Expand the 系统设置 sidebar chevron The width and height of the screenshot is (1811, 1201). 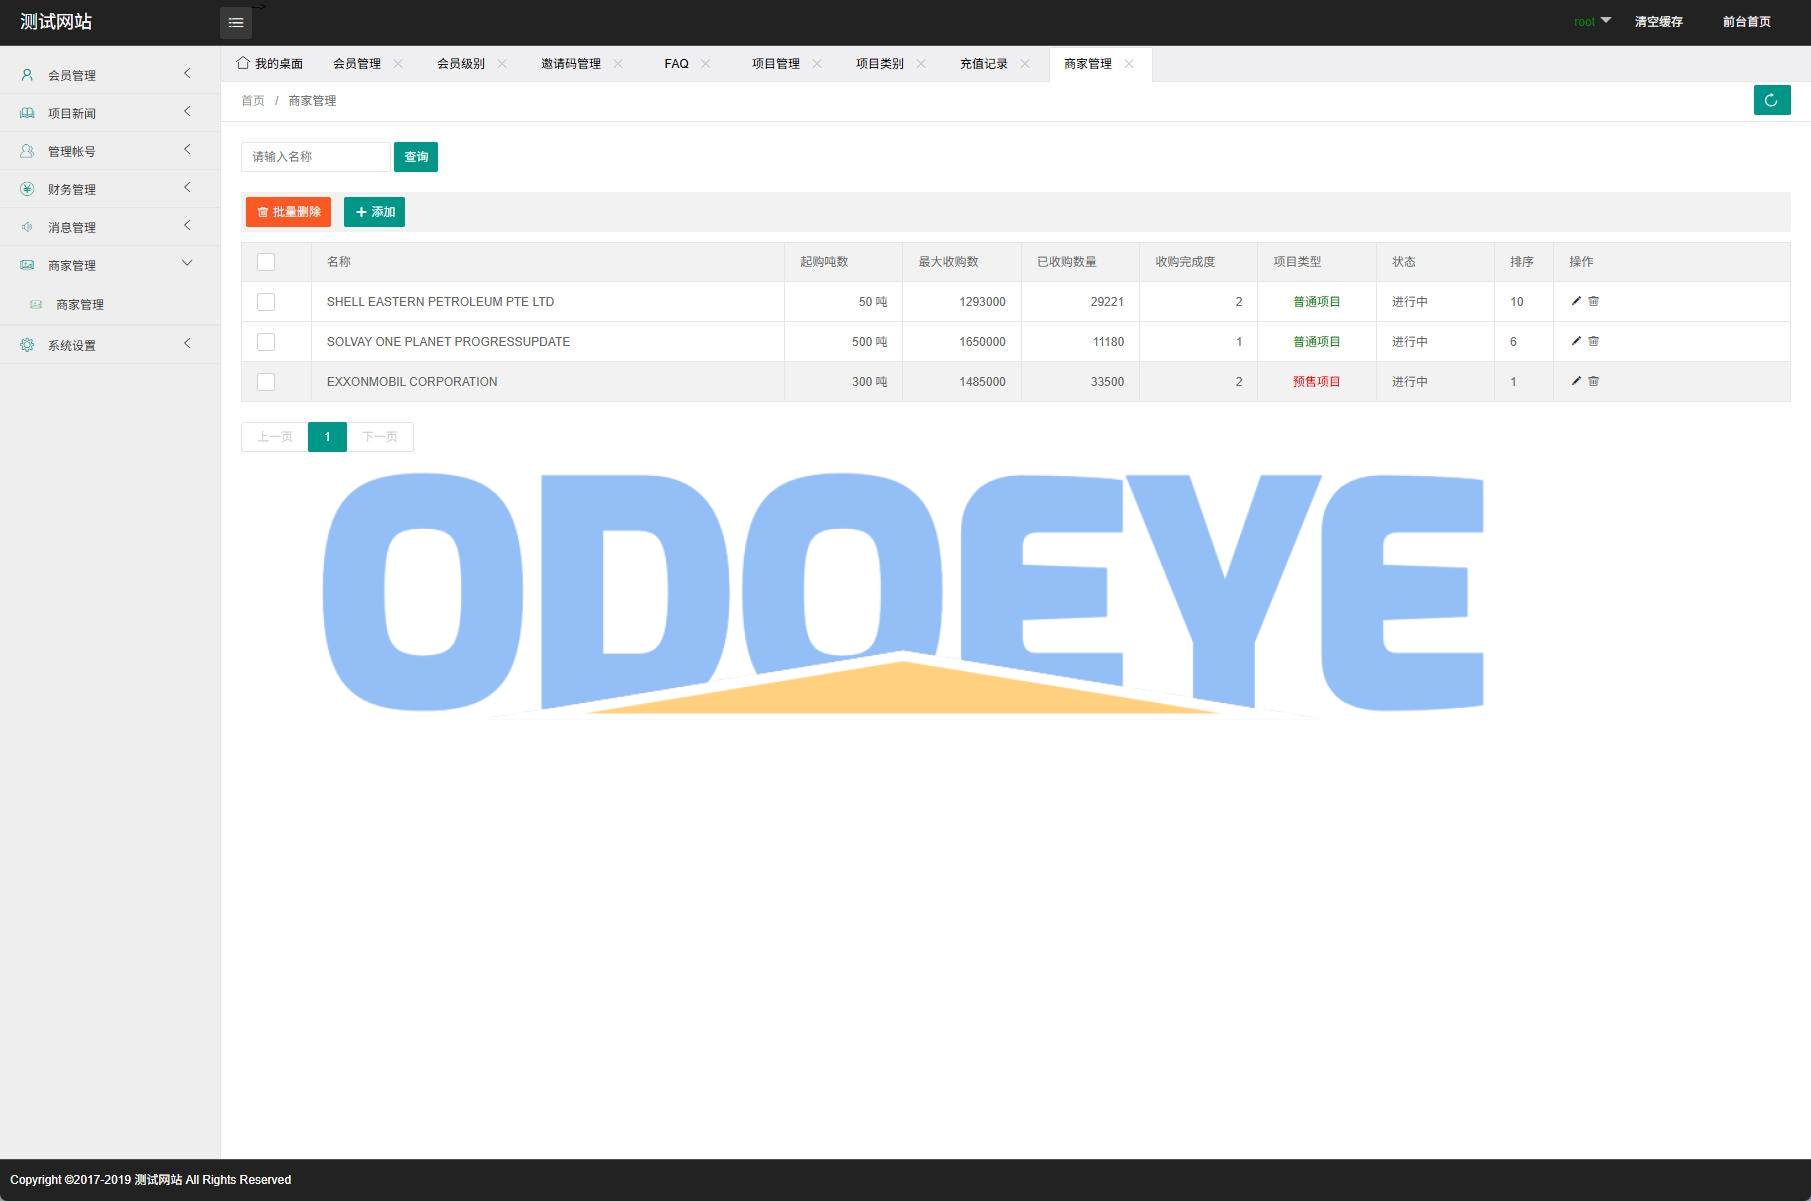coord(187,344)
